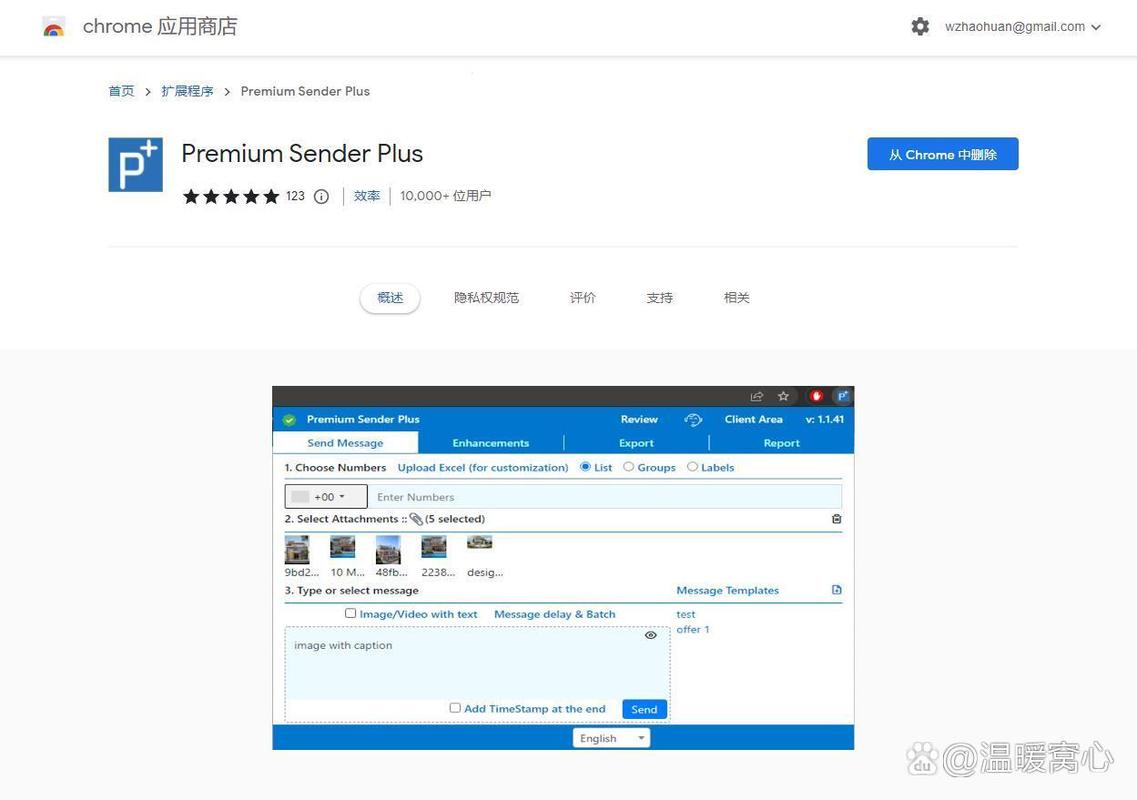The height and width of the screenshot is (800, 1137).
Task: Click the 10,000+ 位用户 user count
Action: (x=445, y=196)
